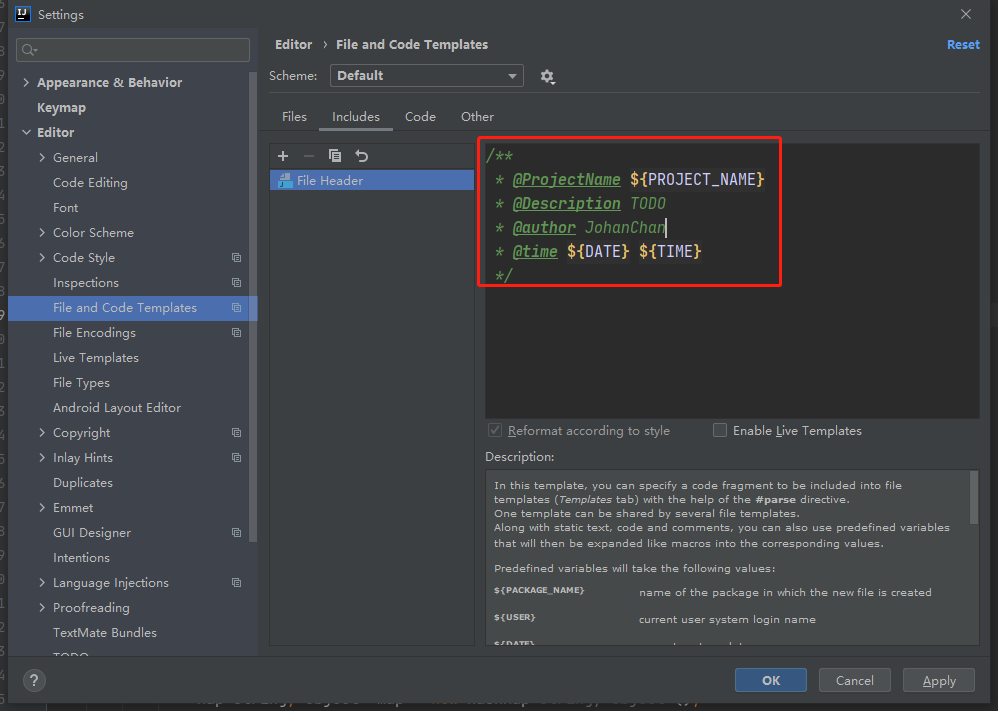Click the copy template icon
Viewport: 998px width, 711px height.
point(335,156)
